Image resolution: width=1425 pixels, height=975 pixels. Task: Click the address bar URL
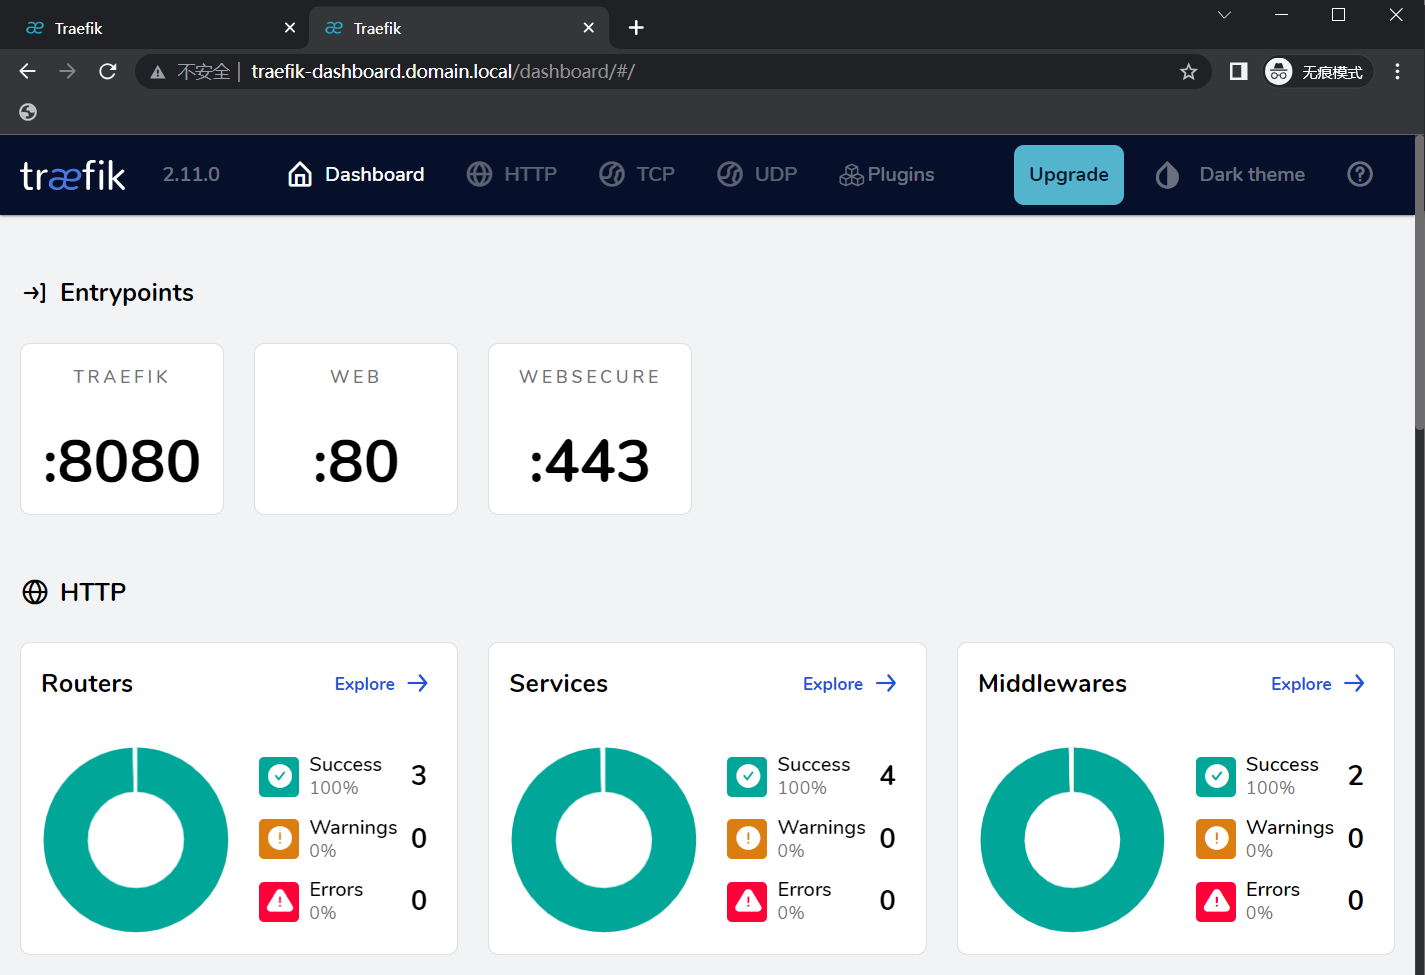coord(443,72)
